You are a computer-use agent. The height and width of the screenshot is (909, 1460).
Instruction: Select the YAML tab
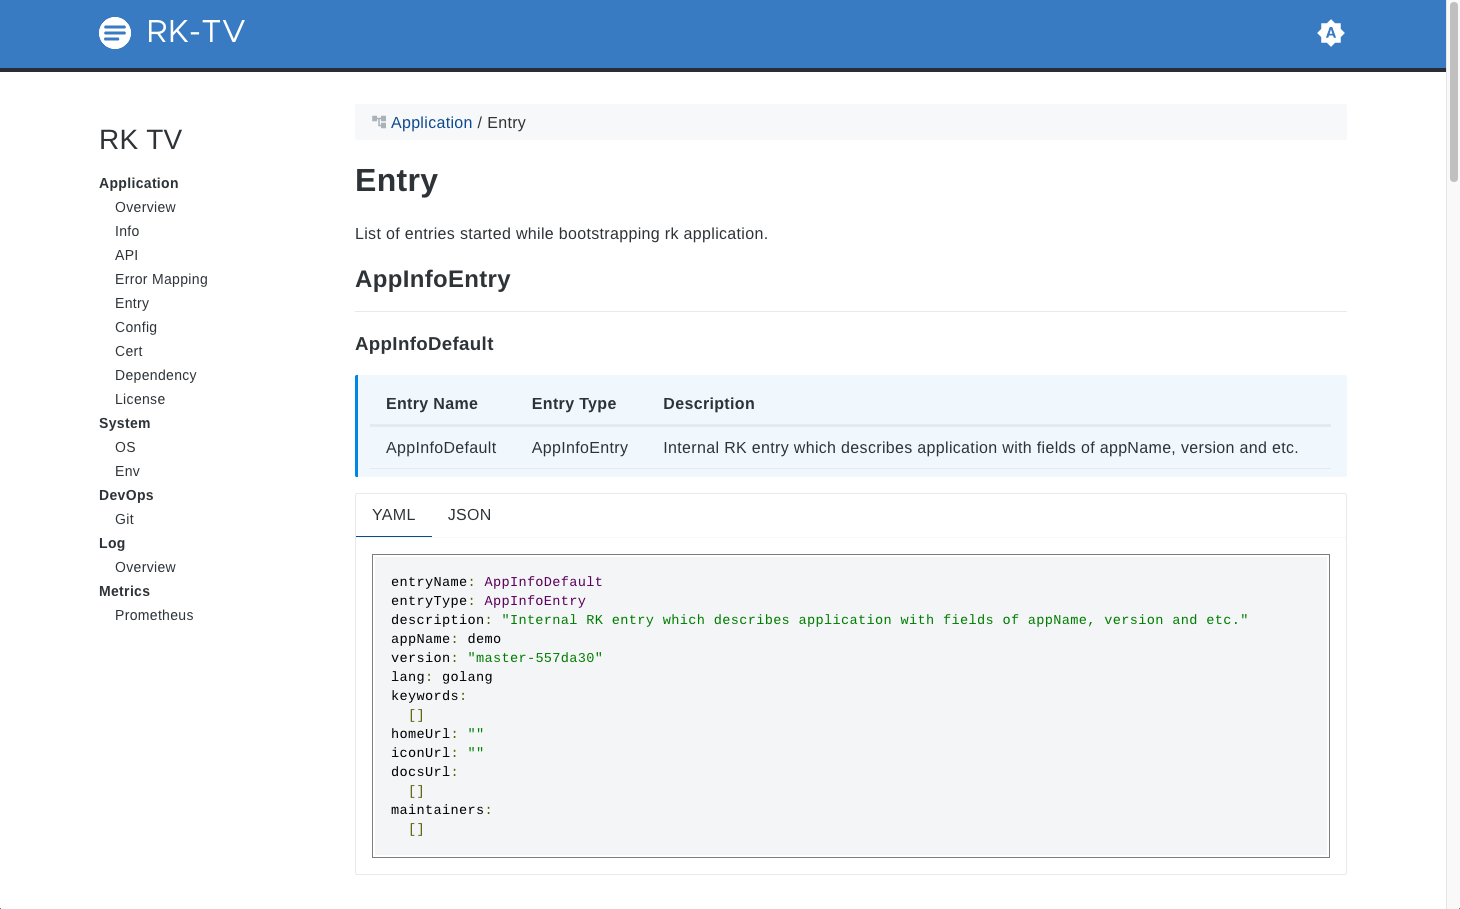tap(393, 515)
